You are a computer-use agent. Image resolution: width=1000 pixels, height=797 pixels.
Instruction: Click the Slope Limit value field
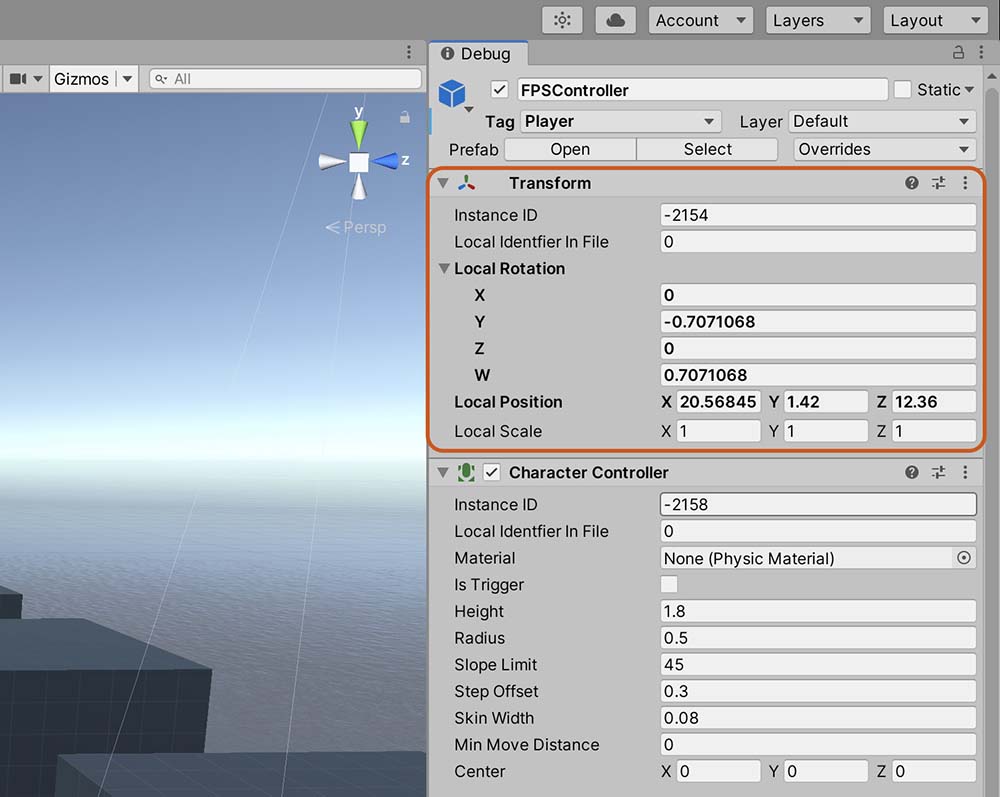coord(818,664)
